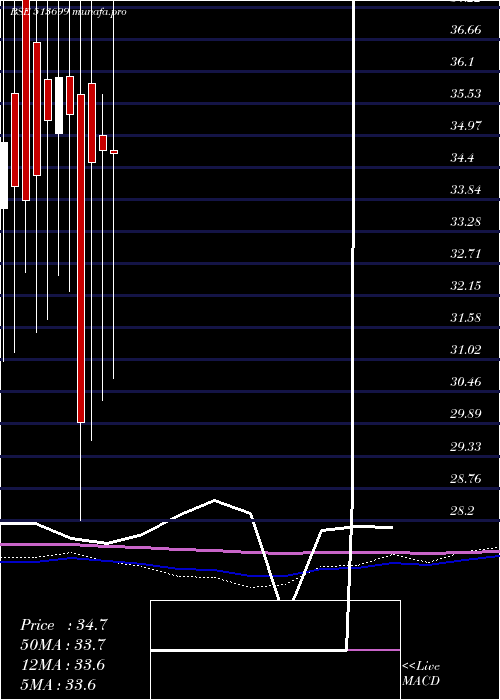Click the <<Live MACD label
Viewport: 500px width, 700px height.
(421, 674)
